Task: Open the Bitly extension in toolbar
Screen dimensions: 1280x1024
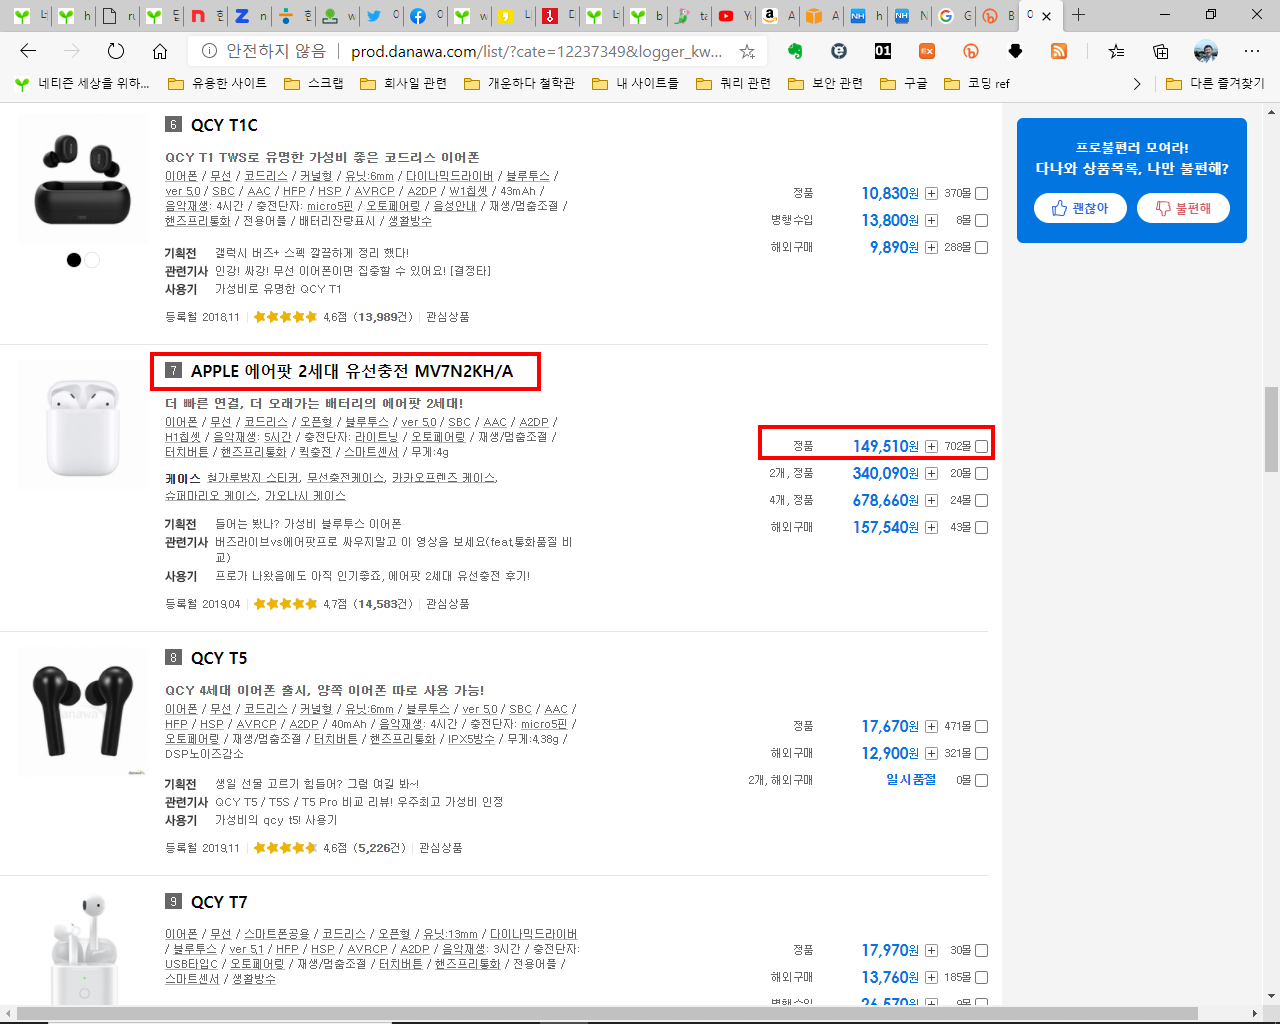Action: tap(971, 51)
